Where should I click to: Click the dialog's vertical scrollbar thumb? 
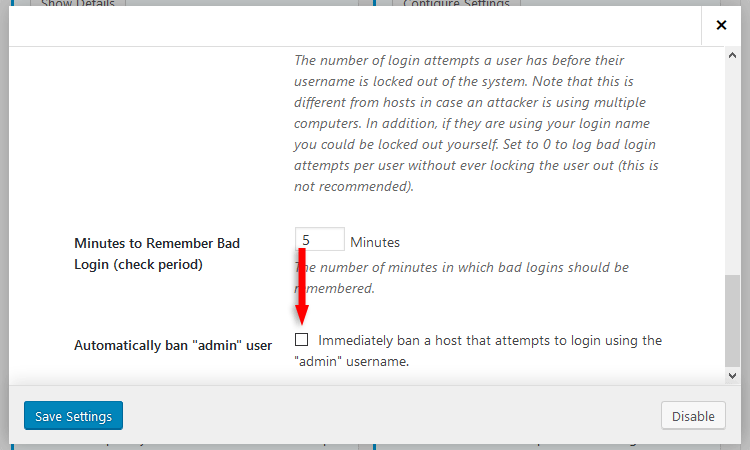tap(732, 320)
